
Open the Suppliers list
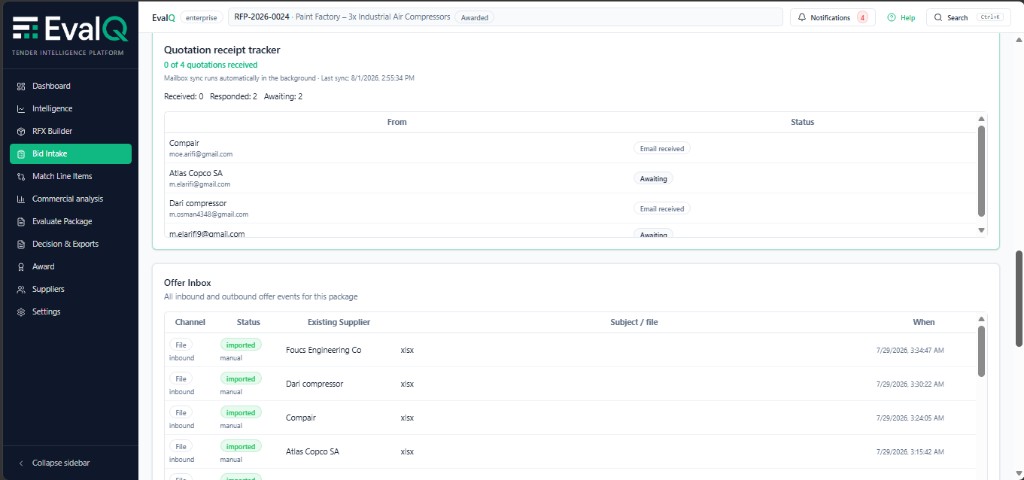coord(70,289)
